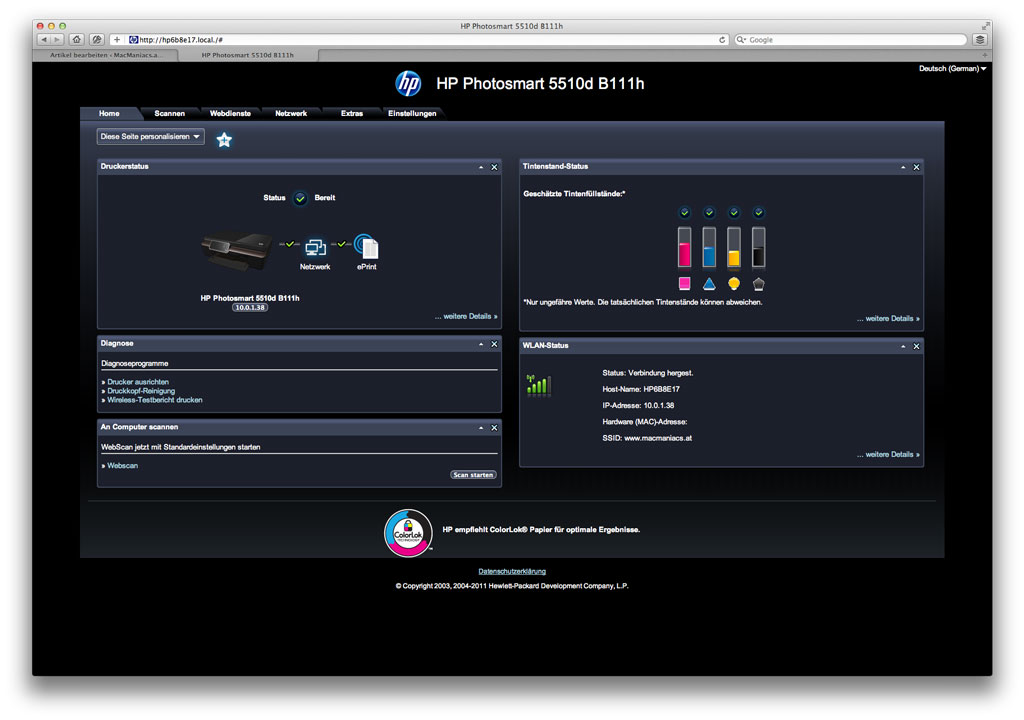The height and width of the screenshot is (720, 1024).
Task: Collapse the Diagnose panel
Action: pyautogui.click(x=481, y=344)
